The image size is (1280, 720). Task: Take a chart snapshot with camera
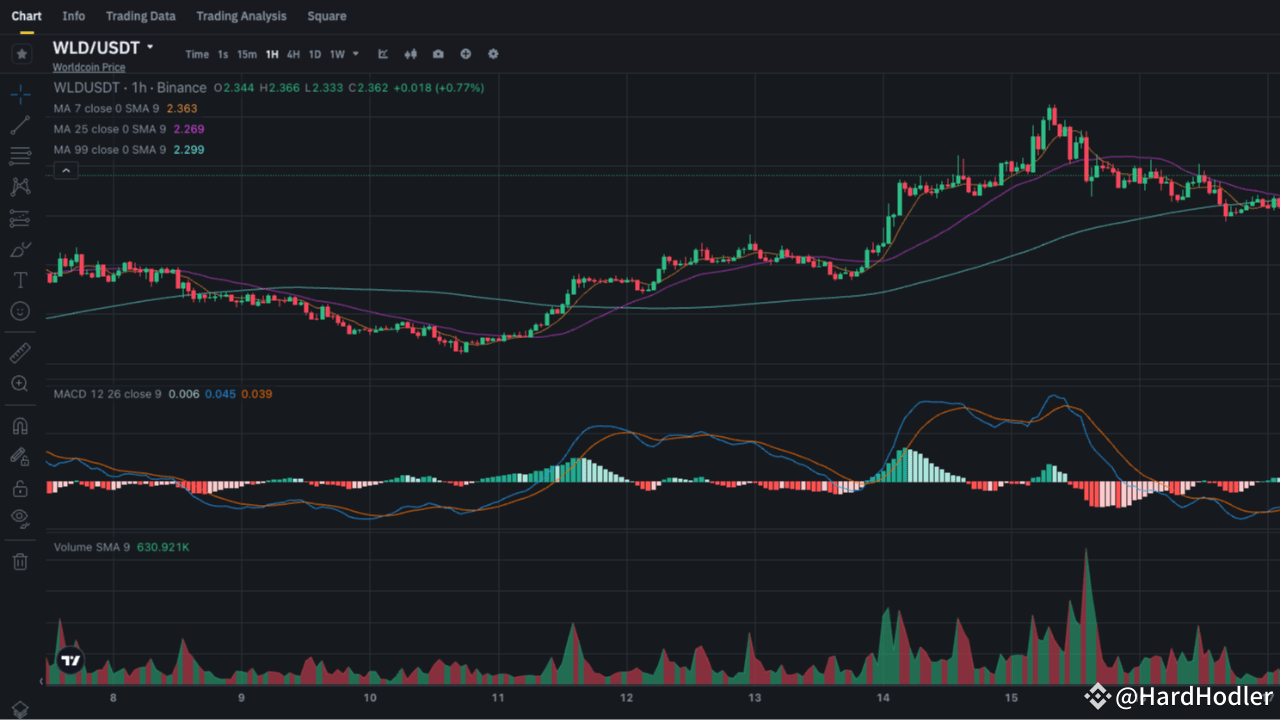pos(438,54)
